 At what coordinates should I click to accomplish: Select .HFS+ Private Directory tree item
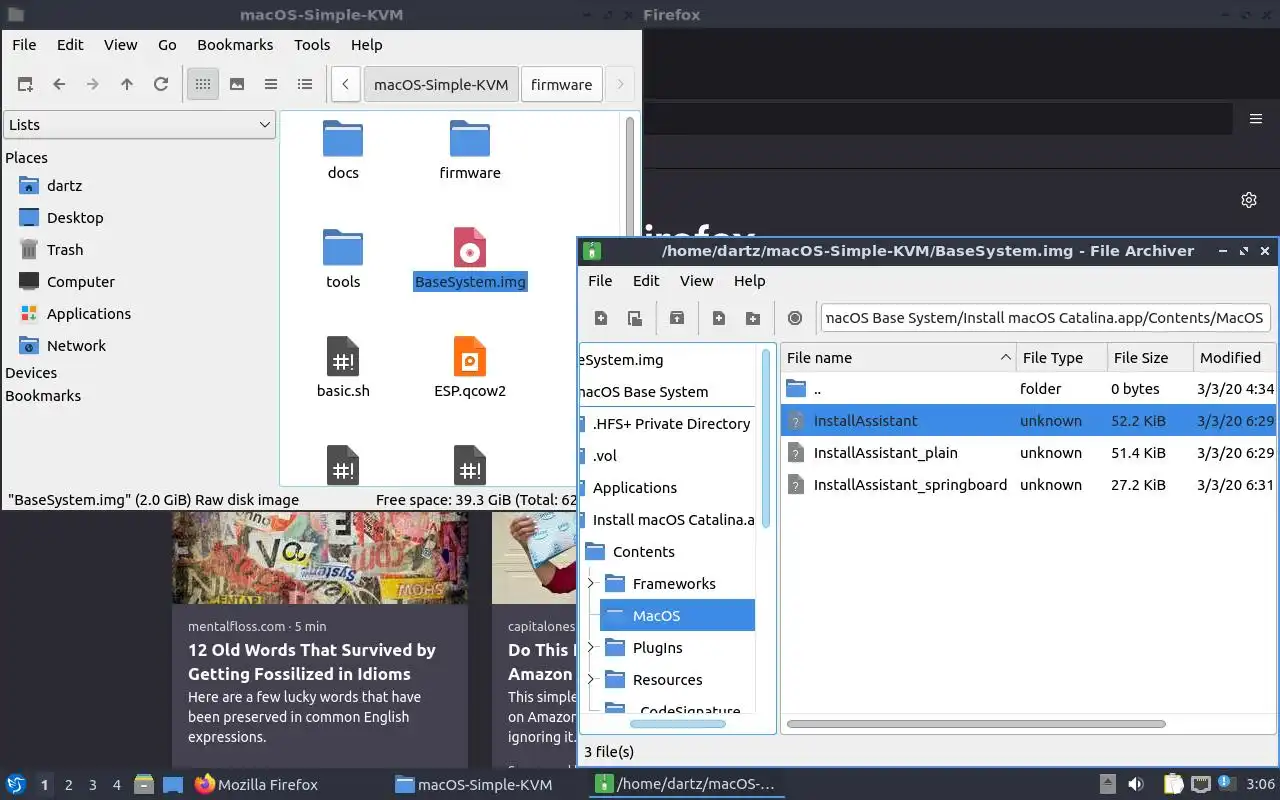670,424
